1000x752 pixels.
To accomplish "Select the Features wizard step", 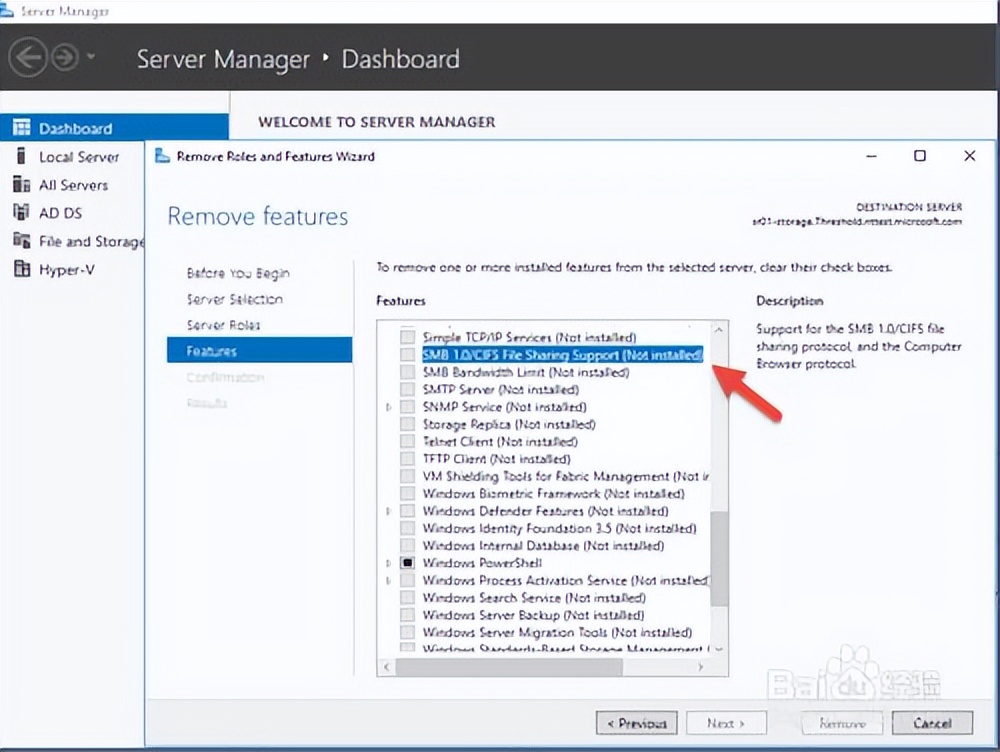I will pyautogui.click(x=260, y=350).
